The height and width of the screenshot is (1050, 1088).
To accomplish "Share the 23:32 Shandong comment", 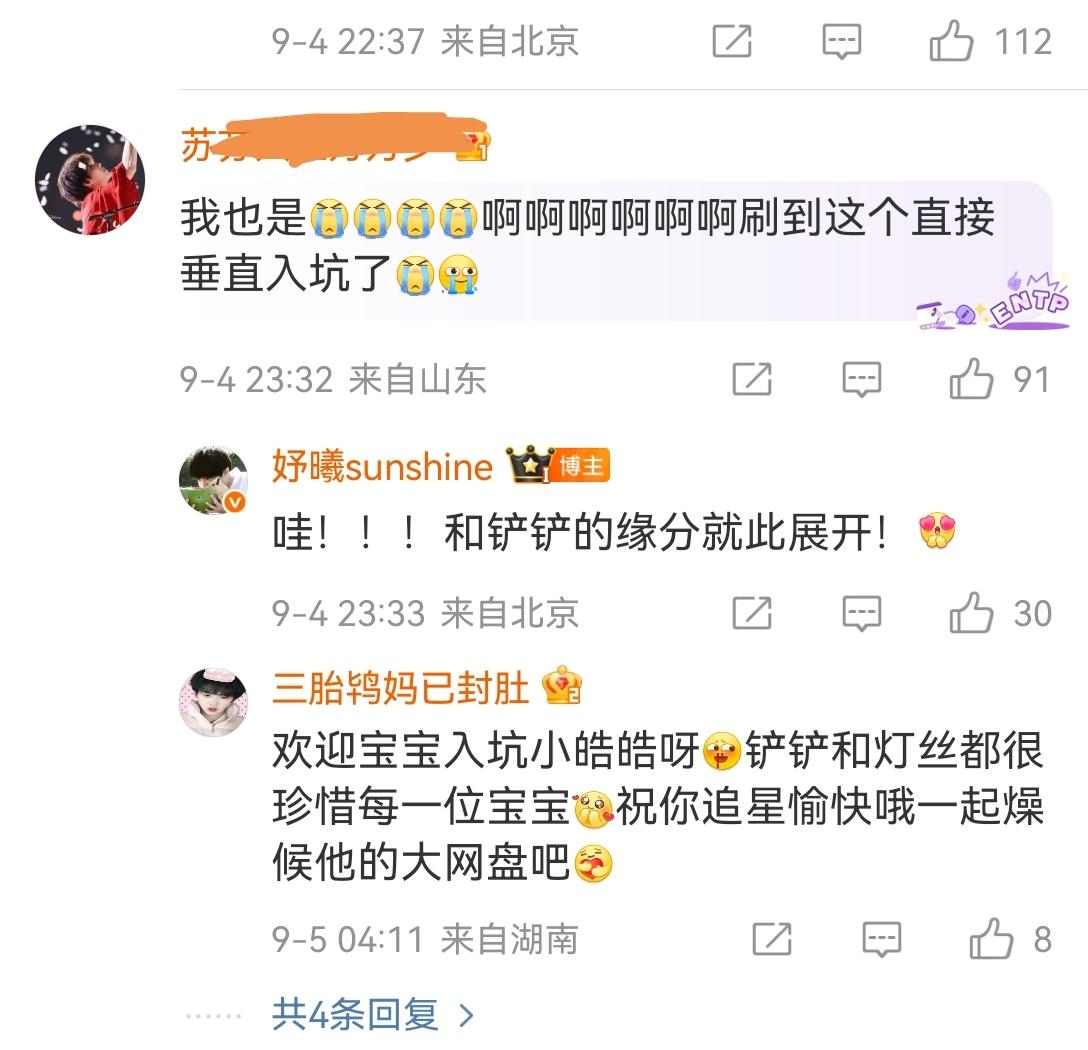I will click(x=752, y=379).
